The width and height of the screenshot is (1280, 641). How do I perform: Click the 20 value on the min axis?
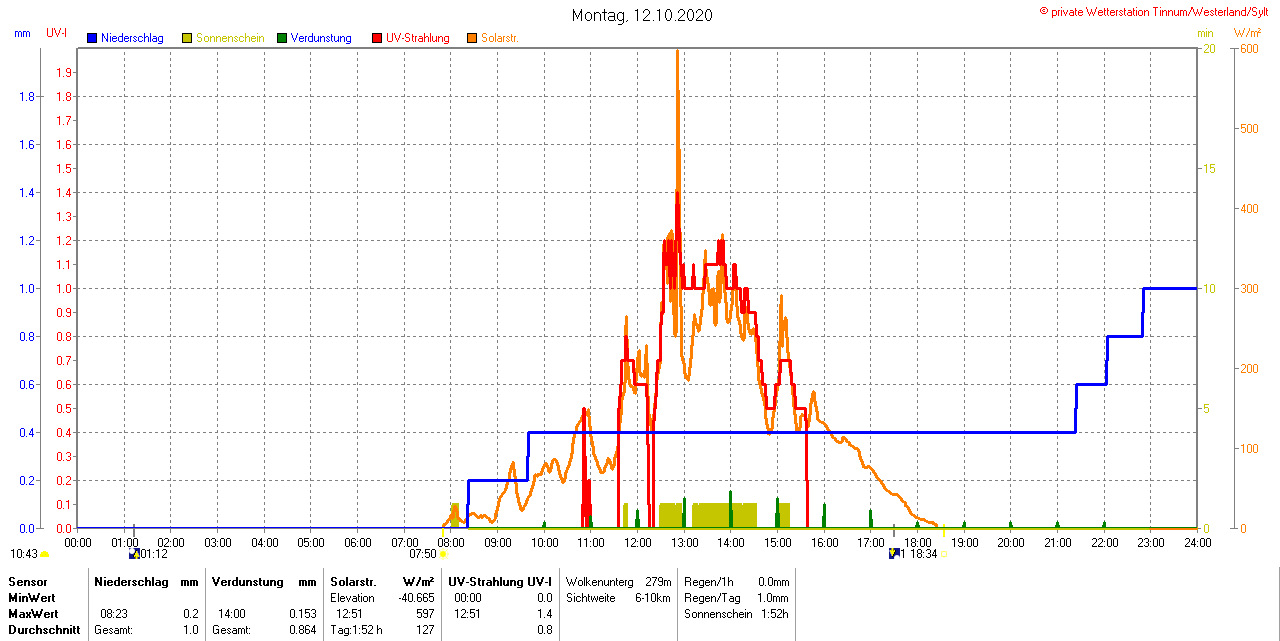1209,48
